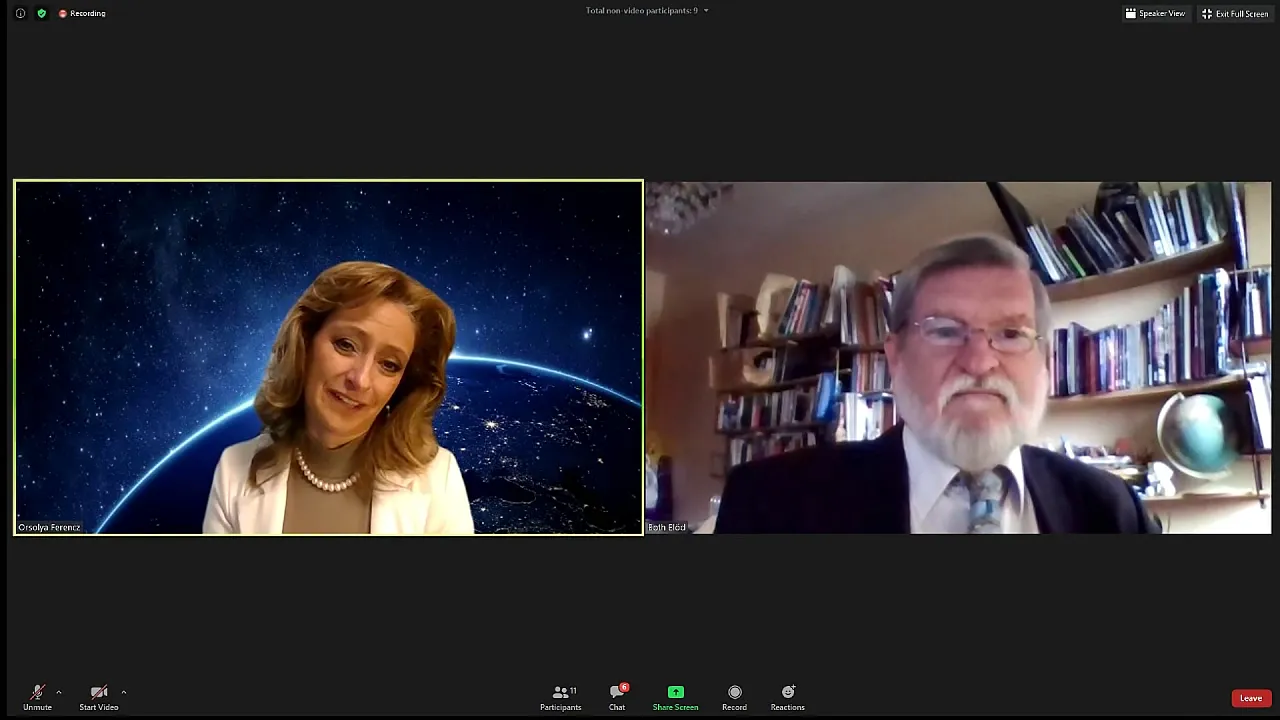
Task: Open the Reactions menu
Action: click(x=788, y=697)
